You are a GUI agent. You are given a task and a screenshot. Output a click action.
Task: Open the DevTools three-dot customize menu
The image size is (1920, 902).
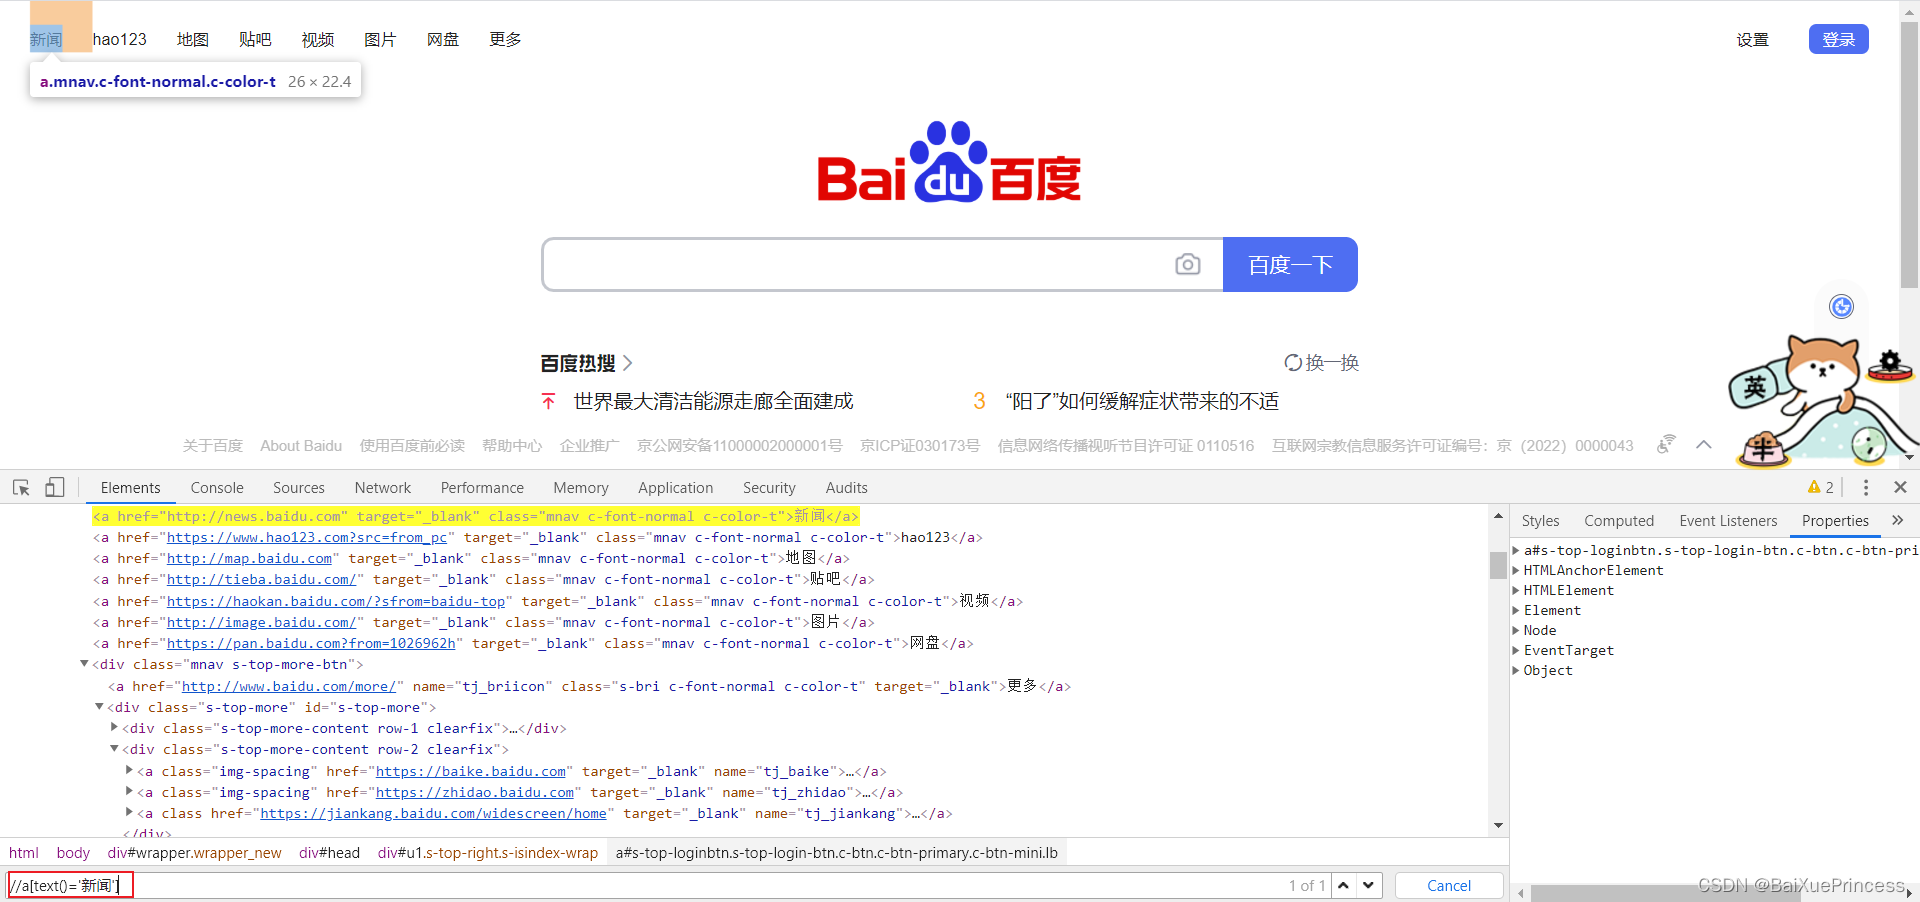tap(1865, 487)
